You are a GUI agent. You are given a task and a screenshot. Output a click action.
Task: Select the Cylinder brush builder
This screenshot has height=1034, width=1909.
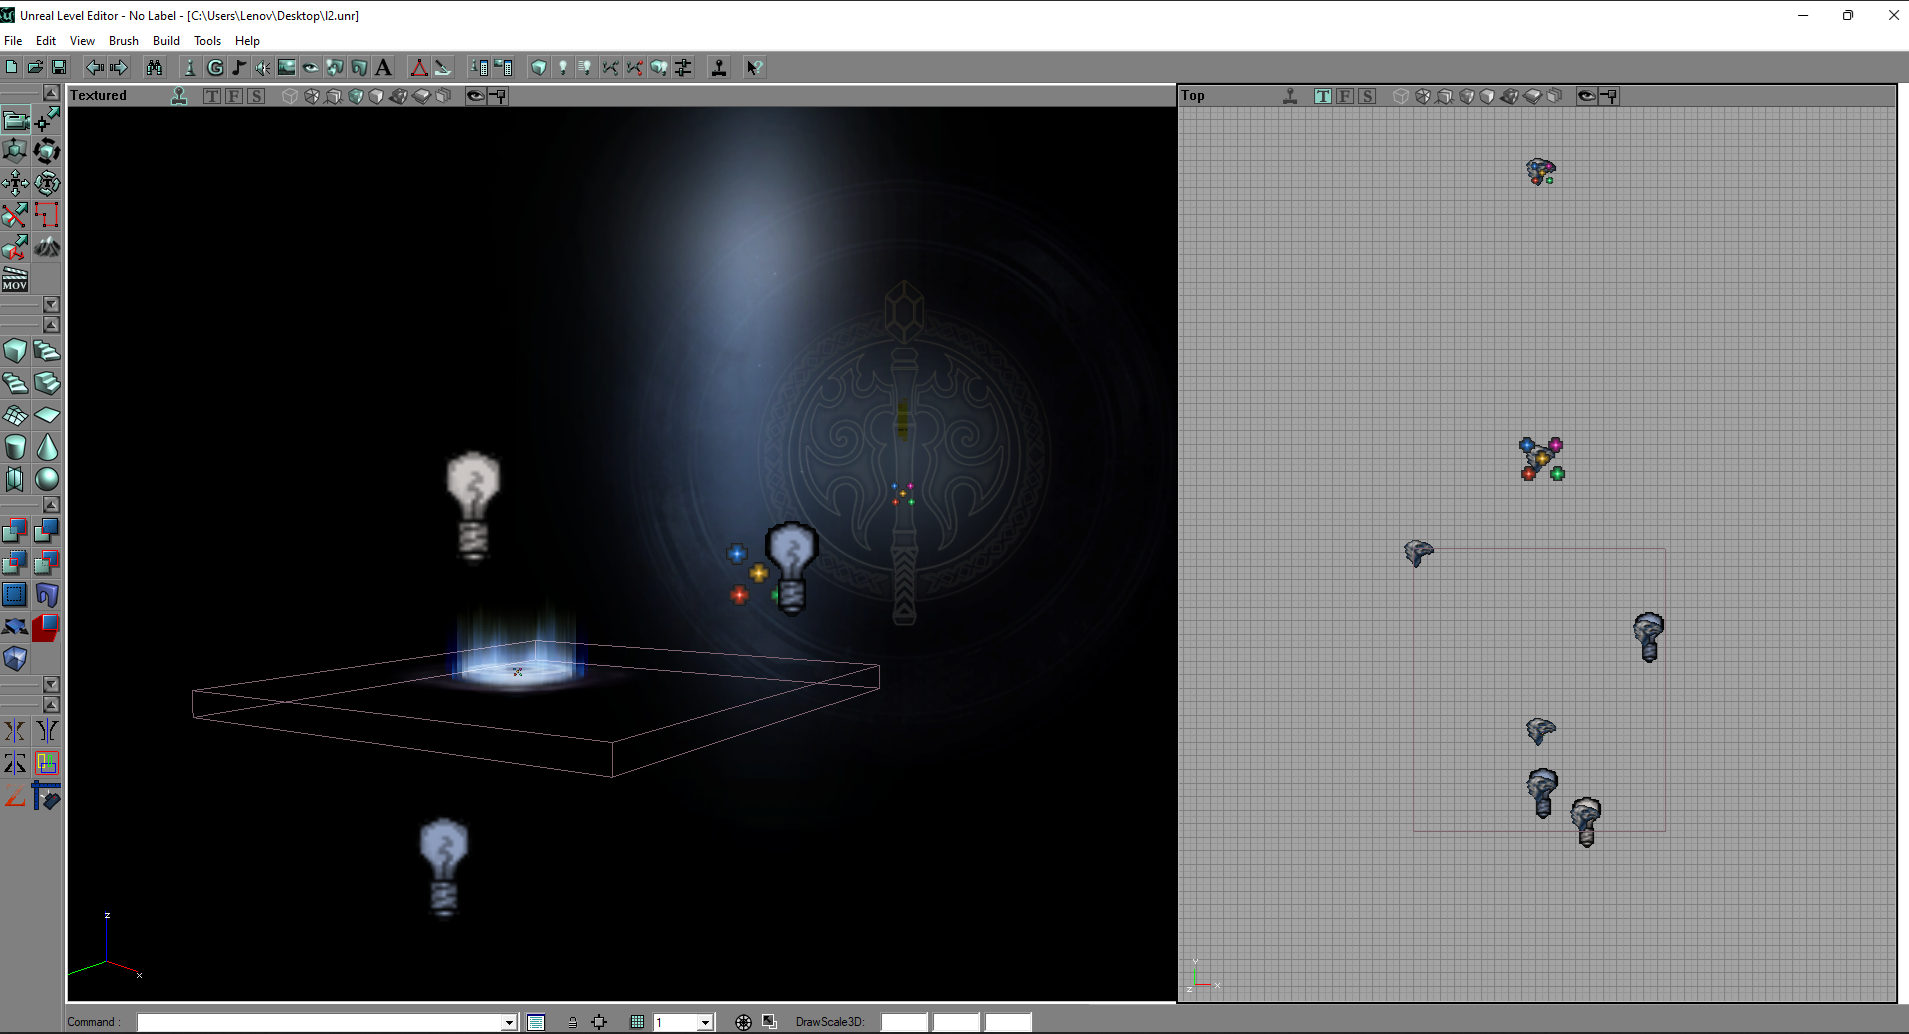[x=15, y=447]
